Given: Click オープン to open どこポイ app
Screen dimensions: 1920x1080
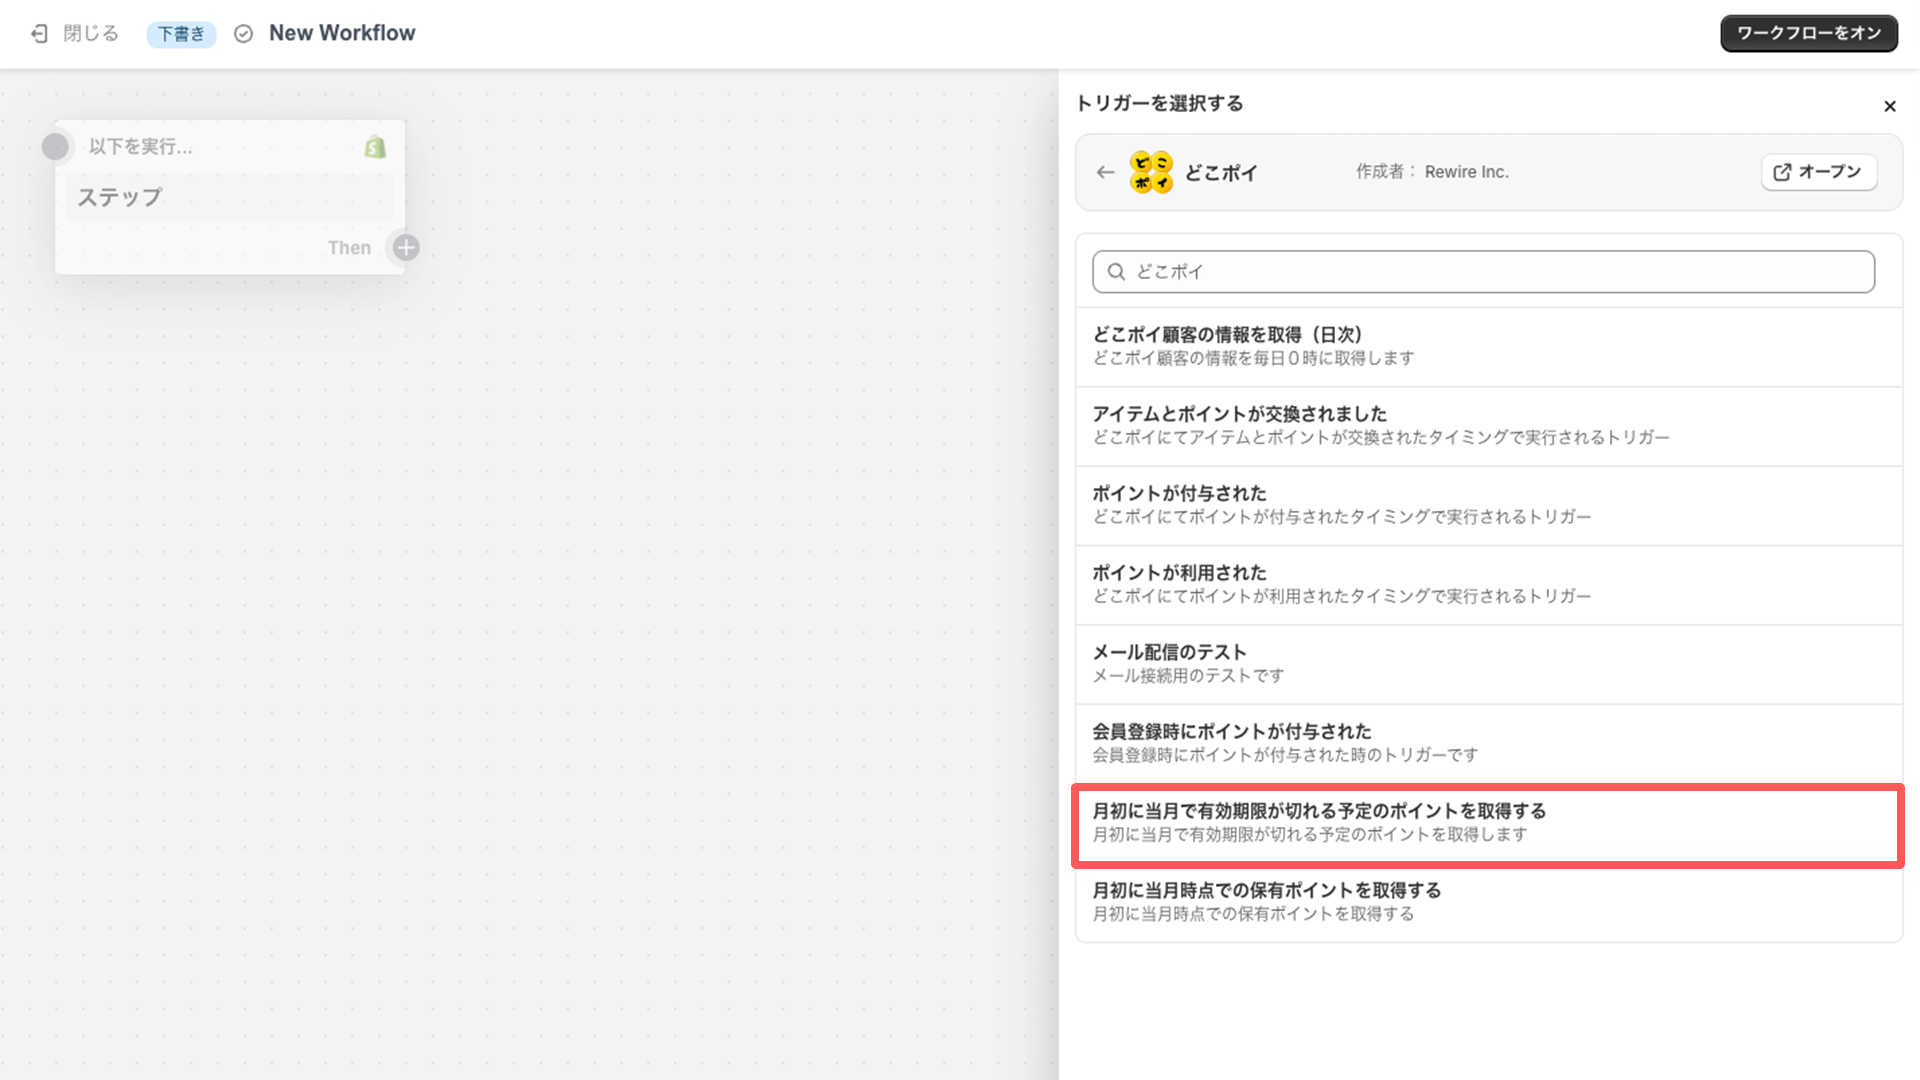Looking at the screenshot, I should click(x=1820, y=171).
